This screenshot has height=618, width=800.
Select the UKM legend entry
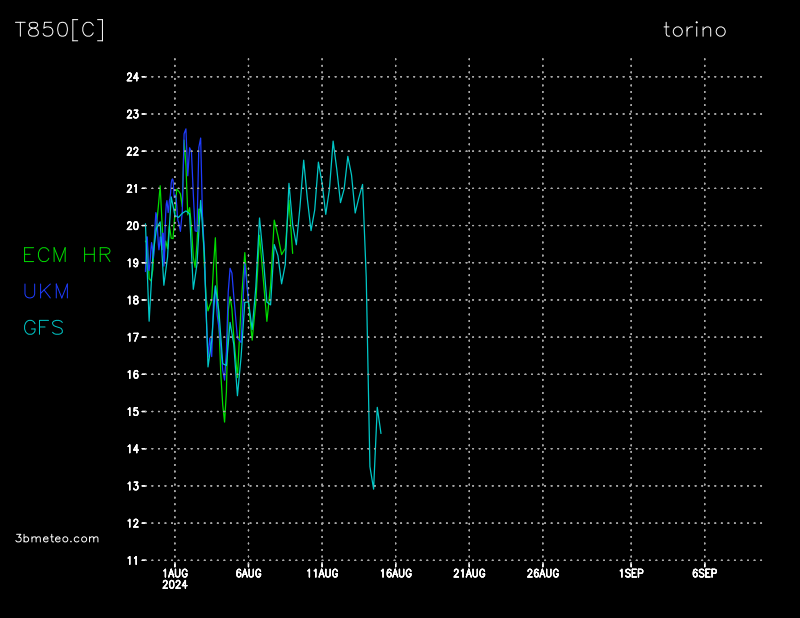(x=46, y=292)
